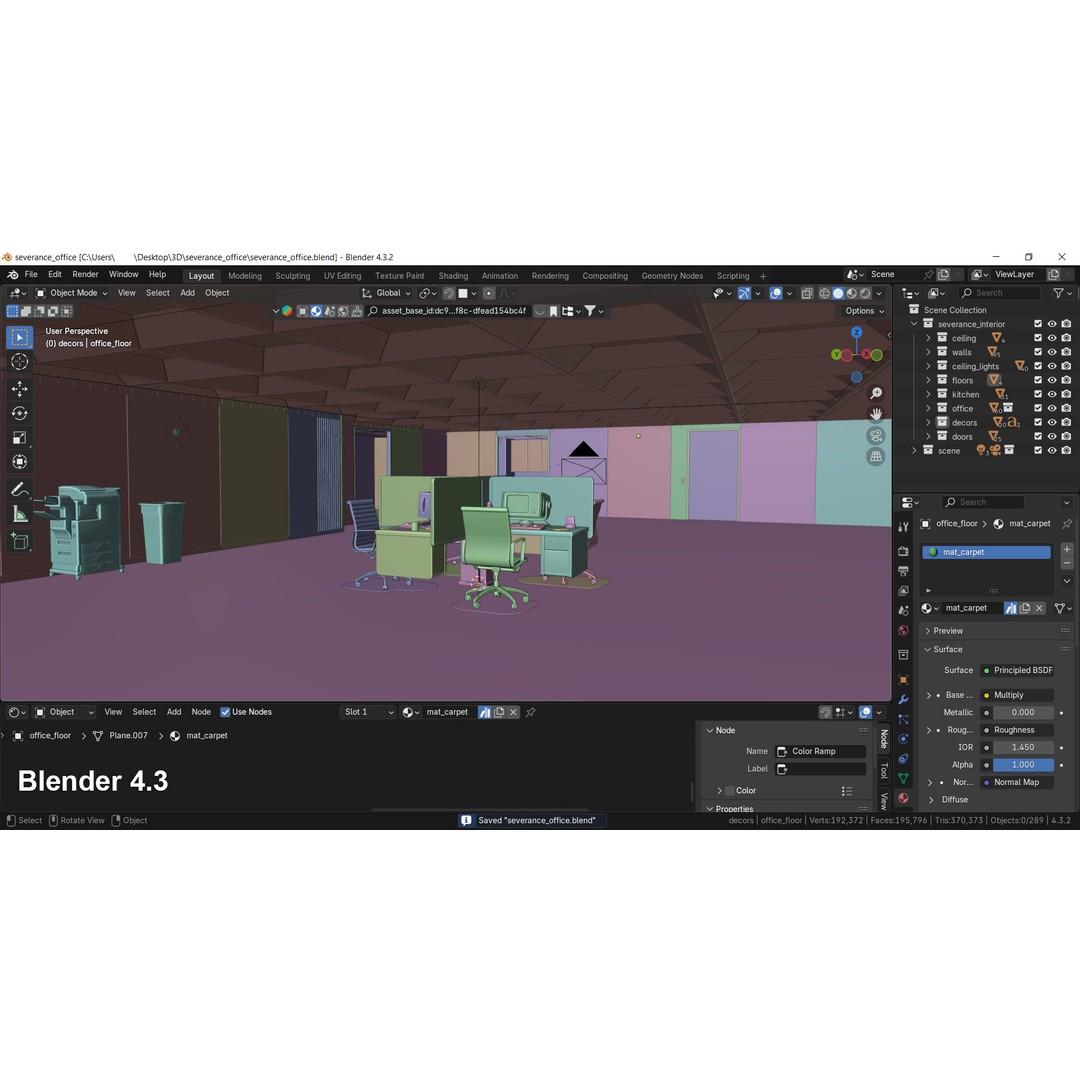Open the Global transform orientation dropdown
The image size is (1080, 1080).
point(386,293)
